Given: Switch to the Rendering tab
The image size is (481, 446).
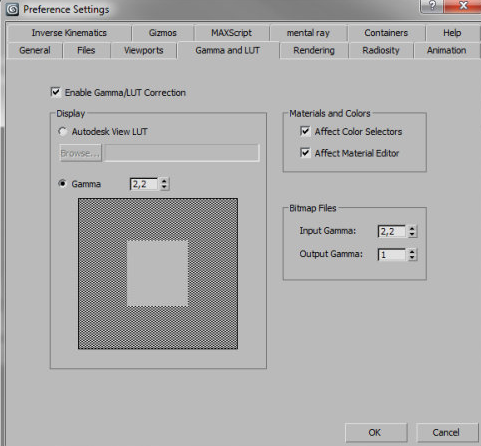Looking at the screenshot, I should tap(314, 50).
